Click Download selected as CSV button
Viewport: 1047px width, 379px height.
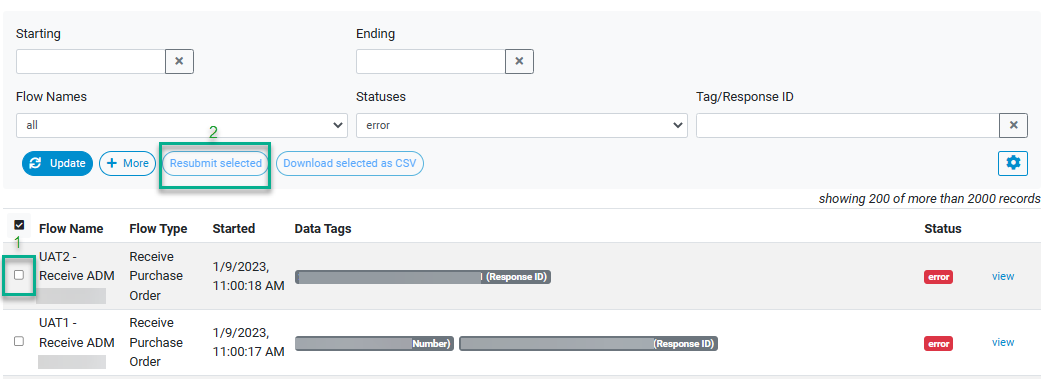350,163
